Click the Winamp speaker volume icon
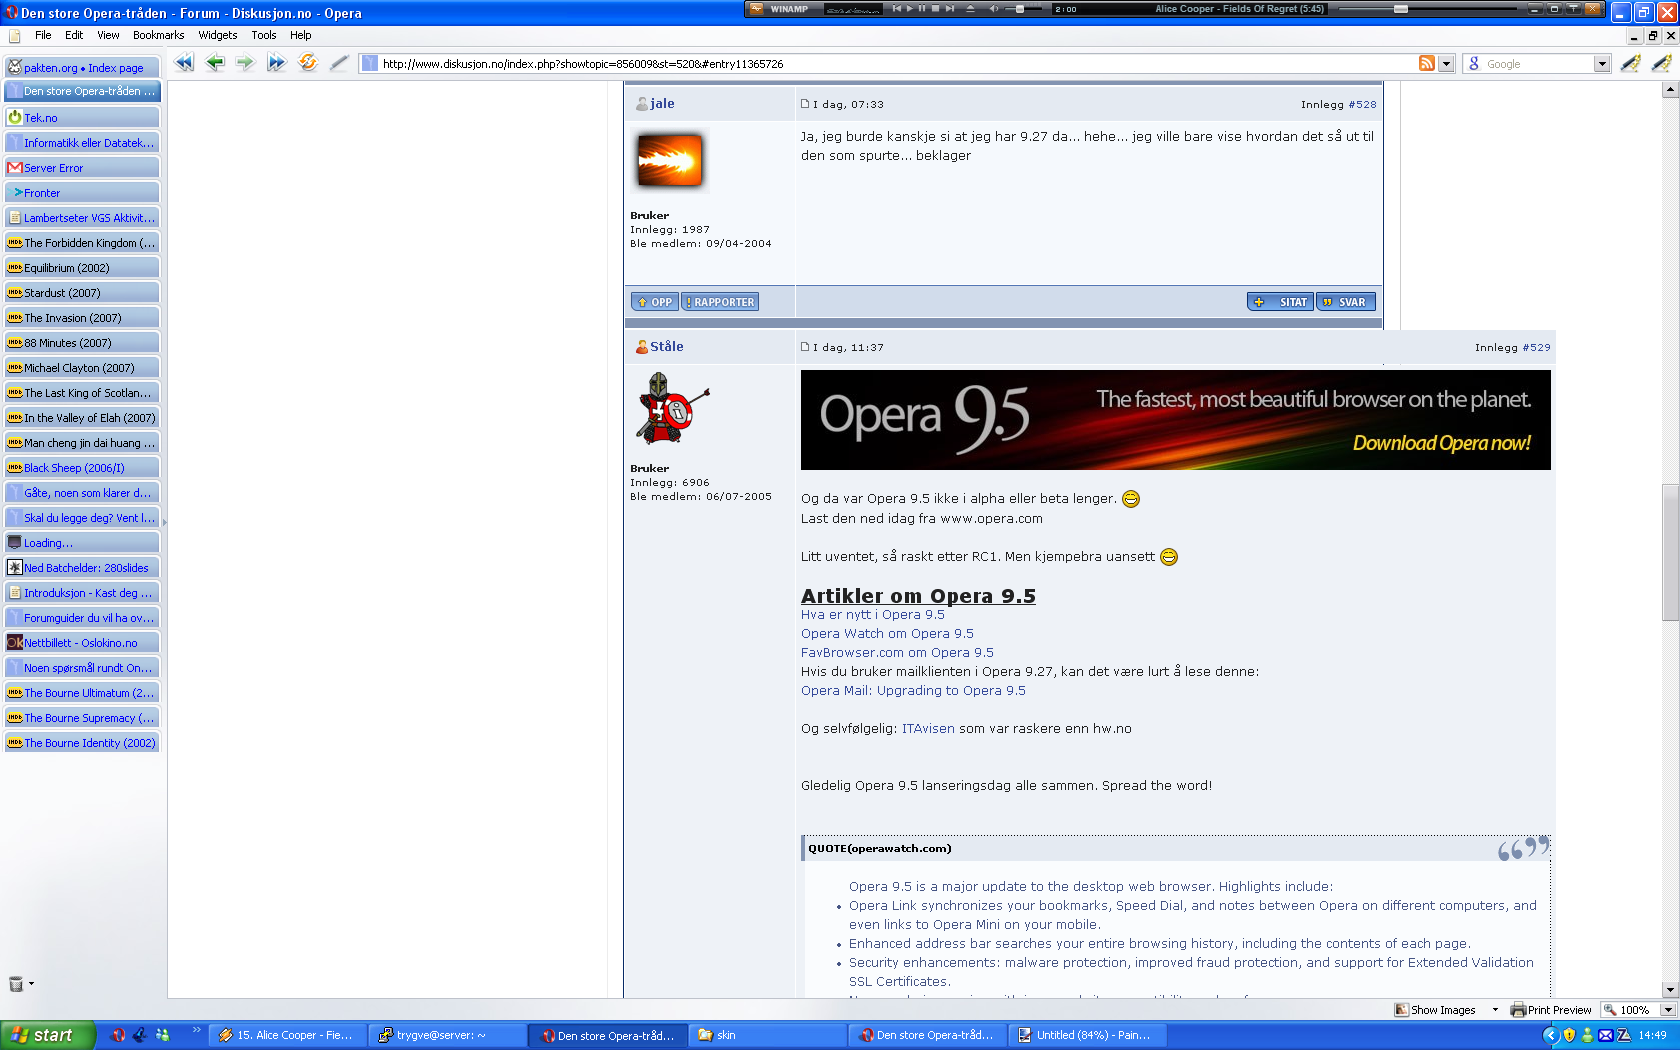 (x=994, y=9)
